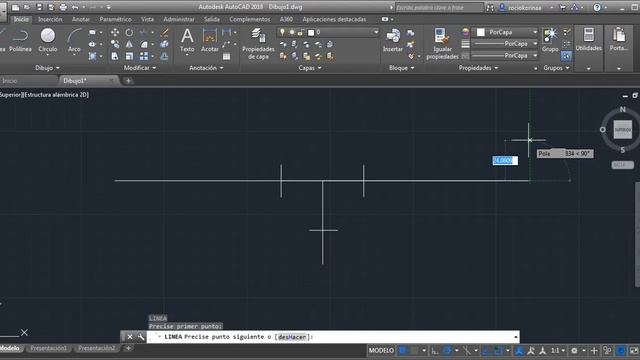Toggle group selection button in Grupos panel
This screenshot has height=360, width=640.
566,56
